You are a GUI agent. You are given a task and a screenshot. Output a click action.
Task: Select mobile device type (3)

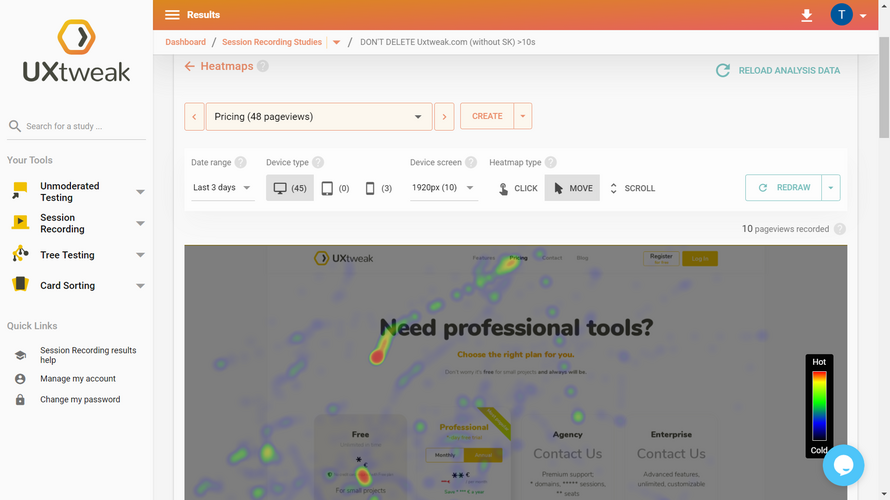click(x=378, y=188)
